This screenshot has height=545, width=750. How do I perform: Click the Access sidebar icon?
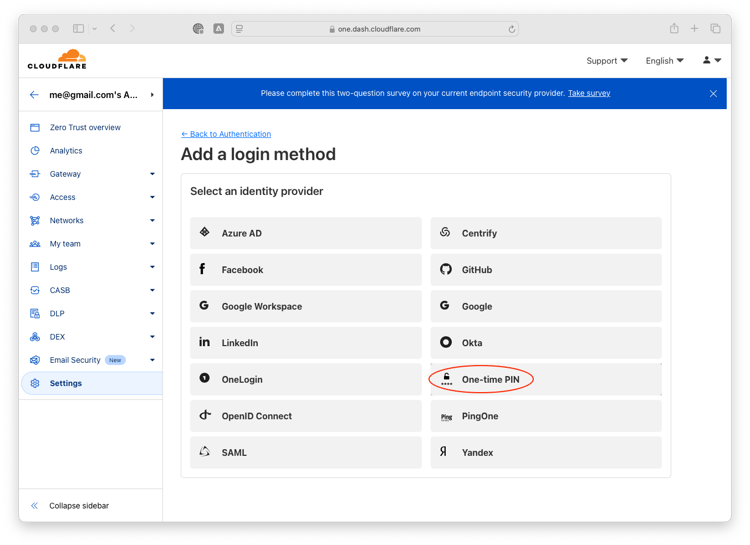pyautogui.click(x=35, y=197)
